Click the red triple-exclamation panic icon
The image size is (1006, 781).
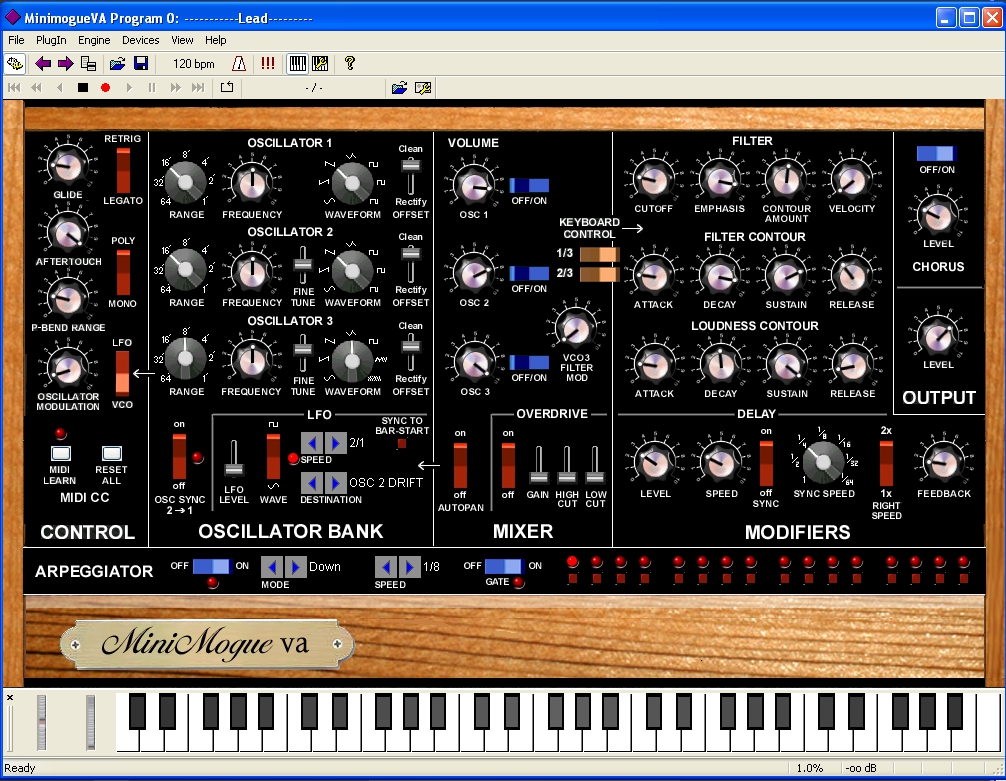click(x=268, y=64)
